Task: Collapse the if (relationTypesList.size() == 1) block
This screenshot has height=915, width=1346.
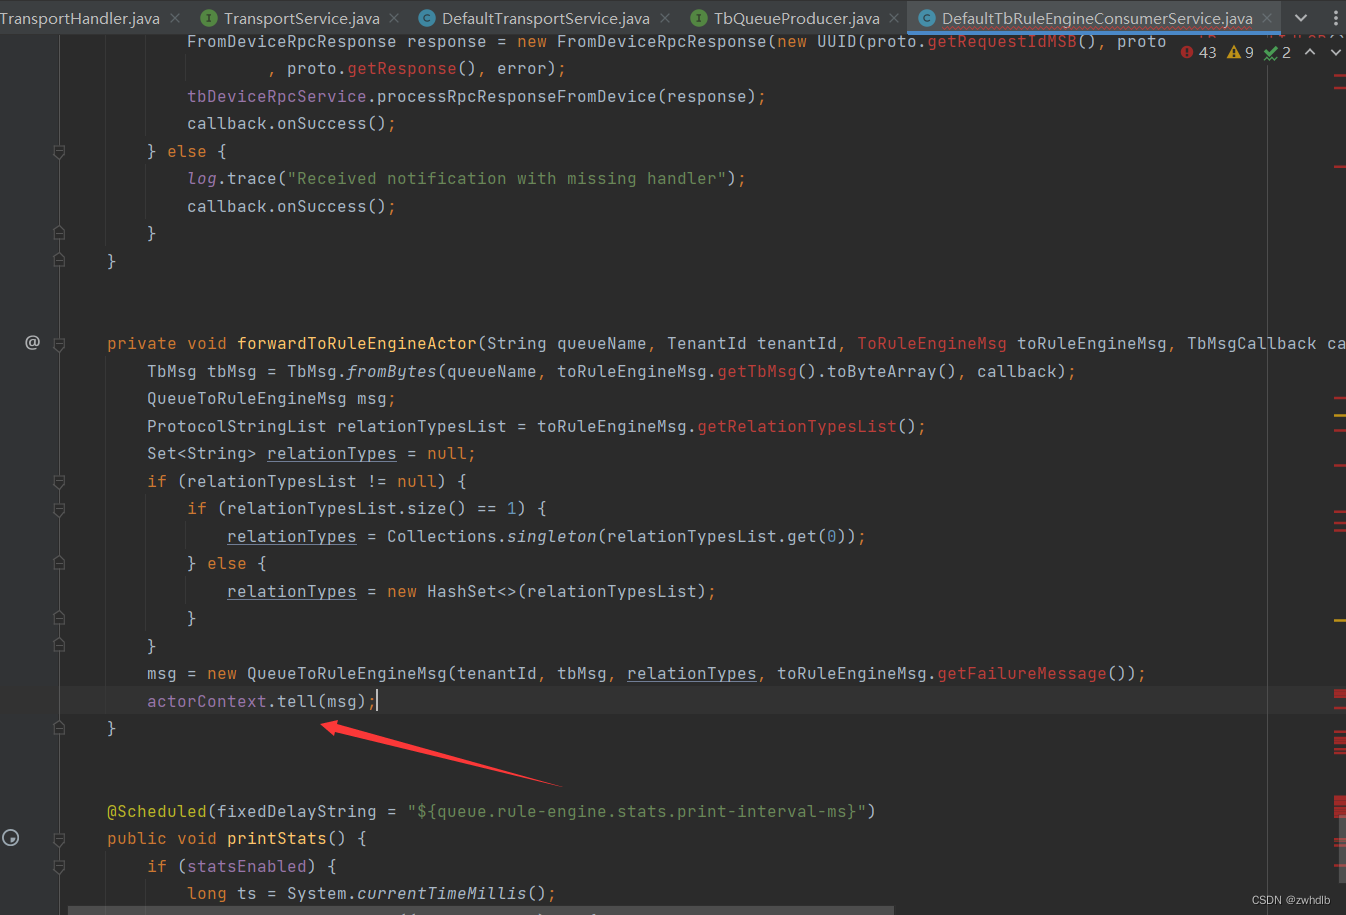Action: [59, 509]
